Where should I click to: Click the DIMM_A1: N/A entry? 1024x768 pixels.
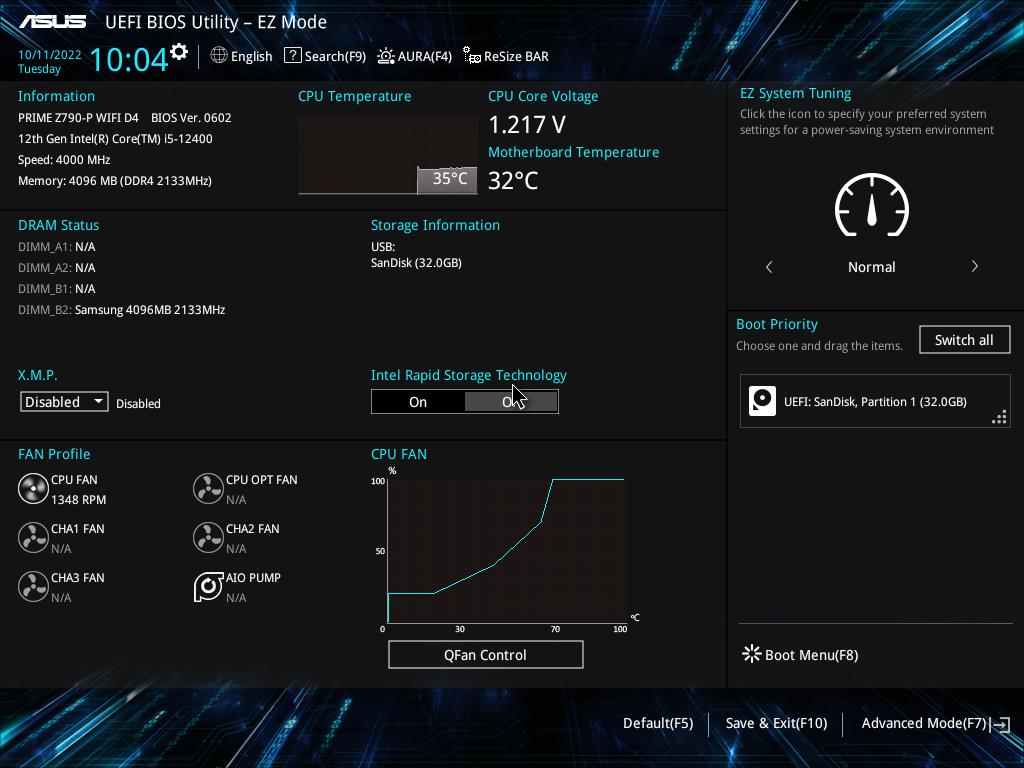point(57,247)
